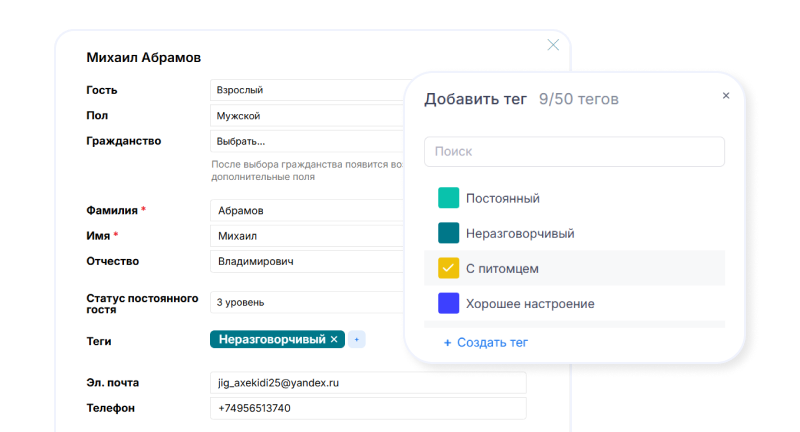Screen dimensions: 800x432
Task: Select the Постоянный tag swatch
Action: 448,198
